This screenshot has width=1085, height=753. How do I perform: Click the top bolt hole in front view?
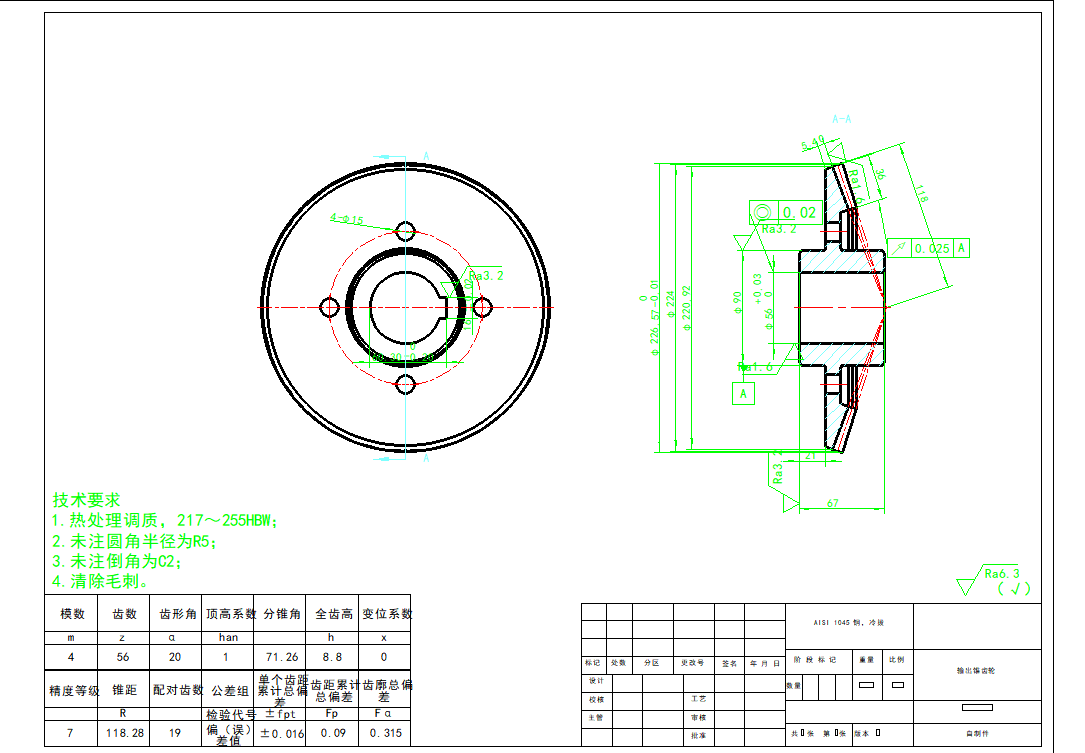[405, 230]
